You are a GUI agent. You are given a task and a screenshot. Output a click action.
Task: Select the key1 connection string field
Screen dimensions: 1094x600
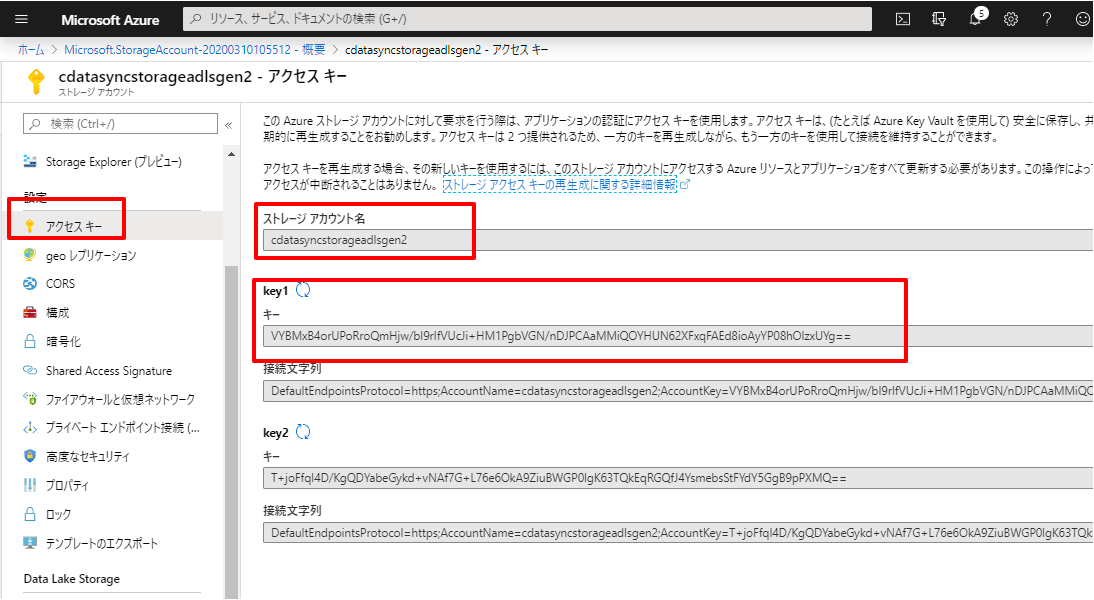677,391
